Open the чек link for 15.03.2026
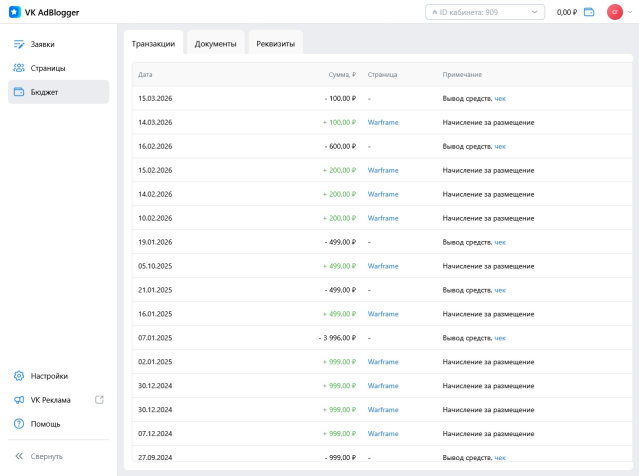This screenshot has width=639, height=476. coord(500,98)
